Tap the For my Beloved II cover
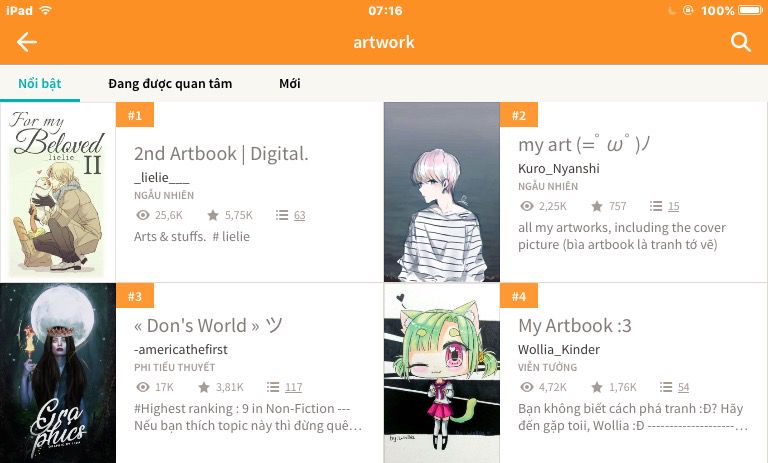The width and height of the screenshot is (768, 463). coord(58,192)
